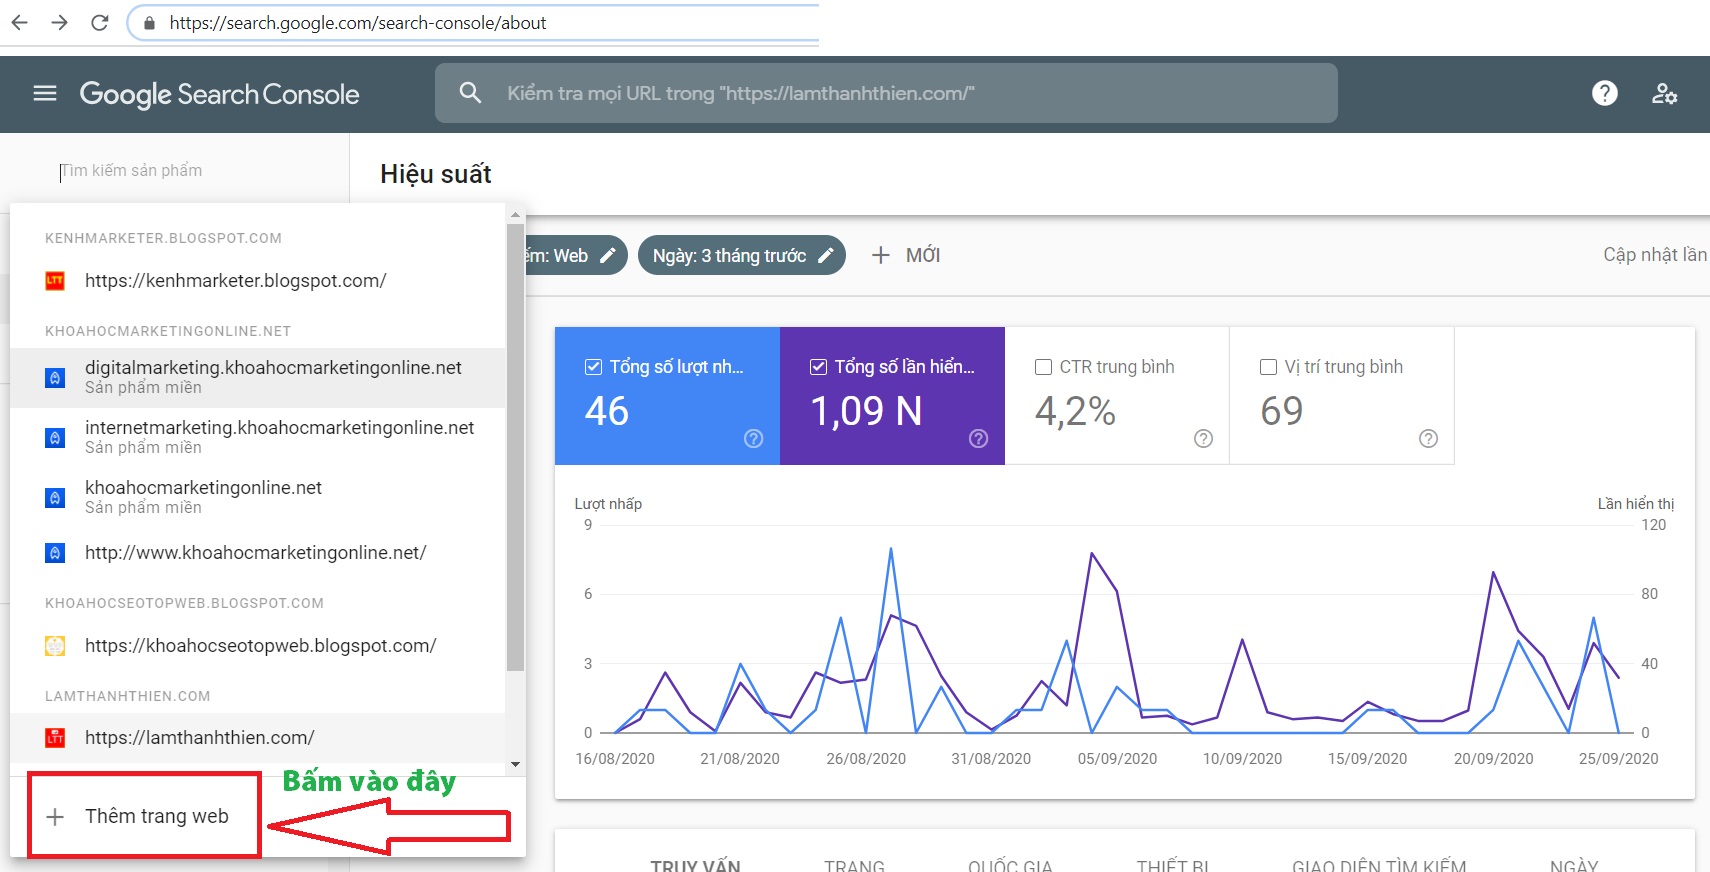The height and width of the screenshot is (872, 1710).
Task: Click icon of http://www.khoahocmarketingonline.net/ property
Action: [x=55, y=552]
